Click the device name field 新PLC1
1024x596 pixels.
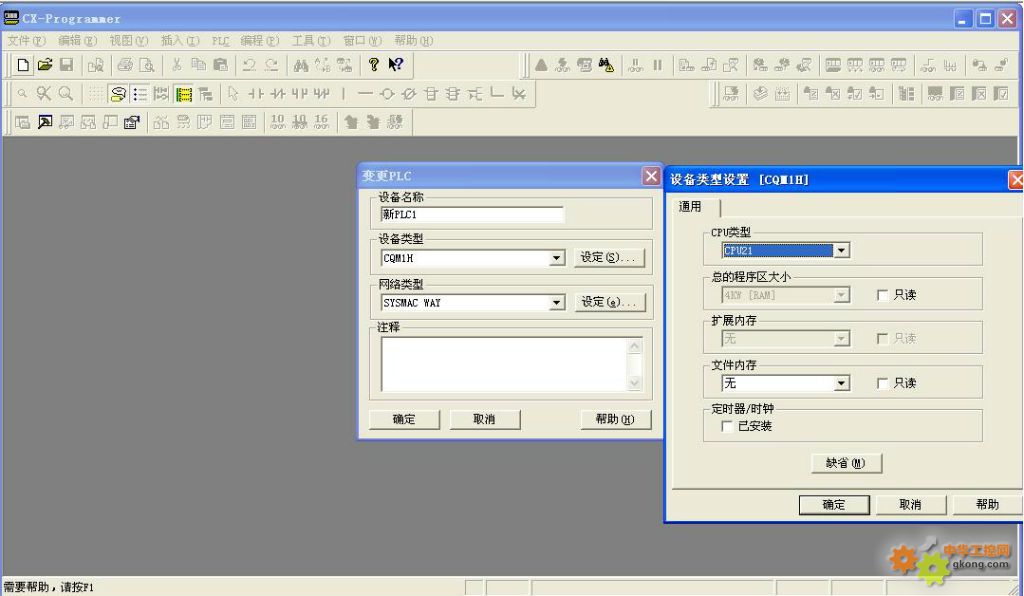pyautogui.click(x=472, y=214)
